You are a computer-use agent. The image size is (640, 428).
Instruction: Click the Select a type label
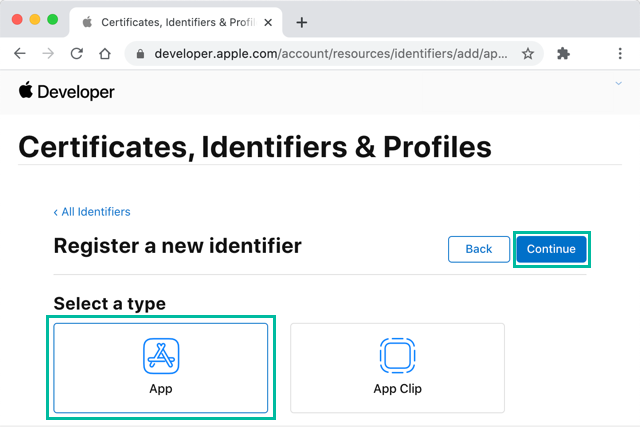click(109, 304)
